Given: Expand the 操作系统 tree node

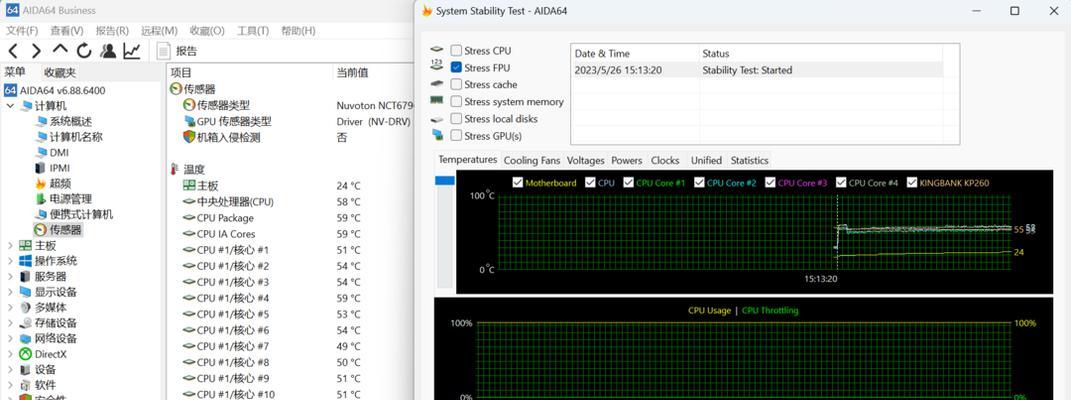Looking at the screenshot, I should click(10, 261).
